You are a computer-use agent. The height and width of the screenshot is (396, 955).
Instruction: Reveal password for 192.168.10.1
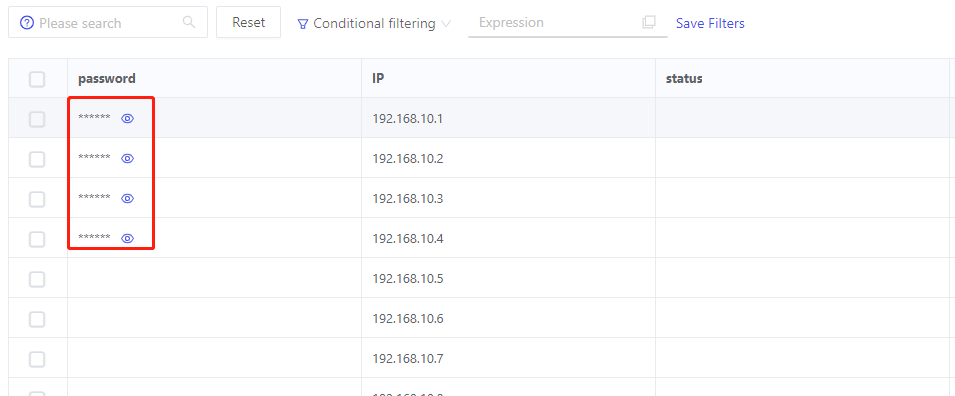[127, 119]
